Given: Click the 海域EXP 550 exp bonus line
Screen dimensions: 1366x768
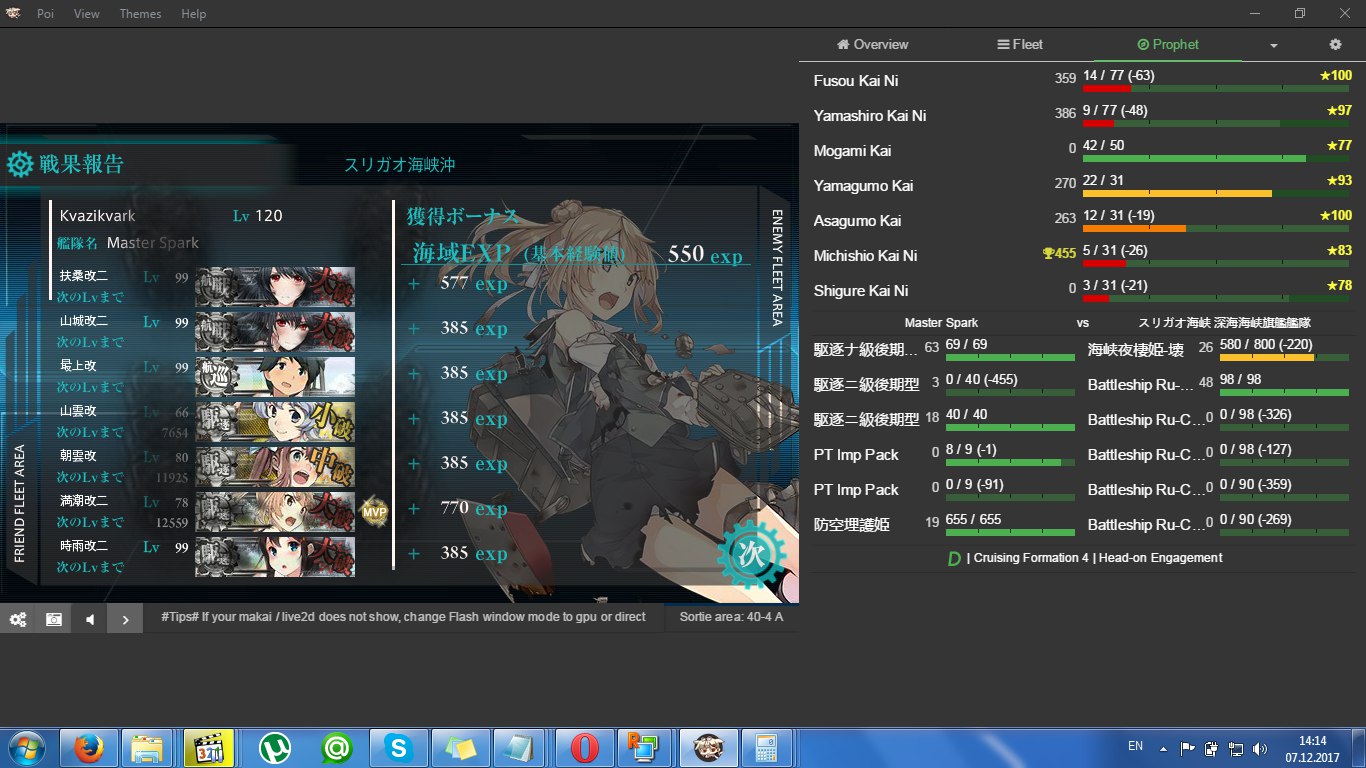Looking at the screenshot, I should pyautogui.click(x=577, y=253).
